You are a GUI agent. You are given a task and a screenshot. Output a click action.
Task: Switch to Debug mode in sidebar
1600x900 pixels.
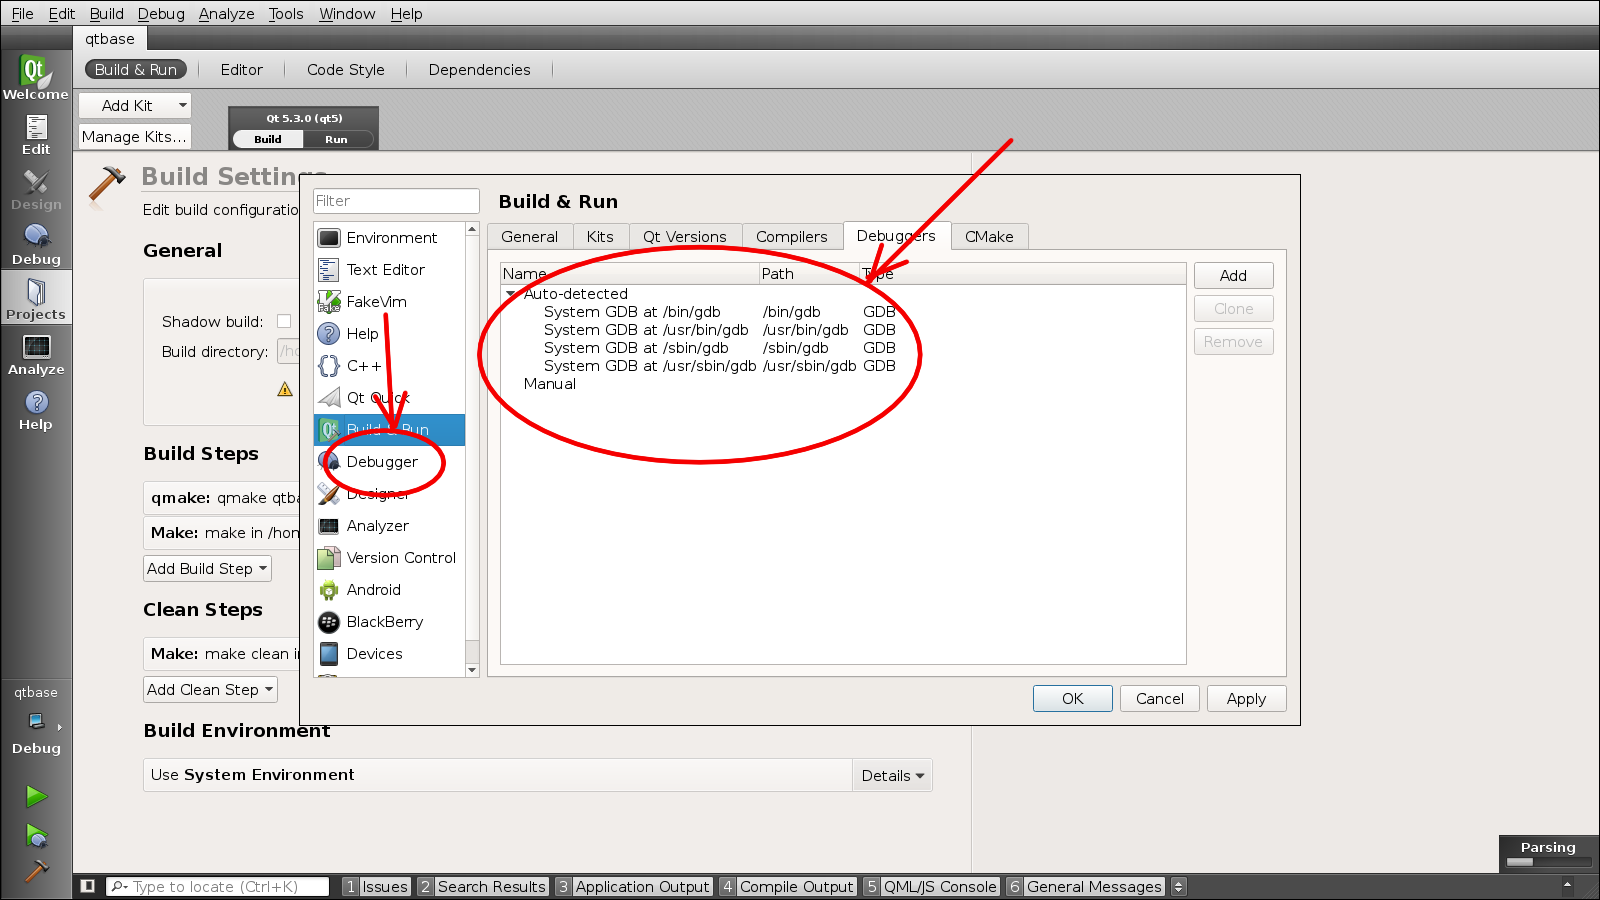pos(36,243)
